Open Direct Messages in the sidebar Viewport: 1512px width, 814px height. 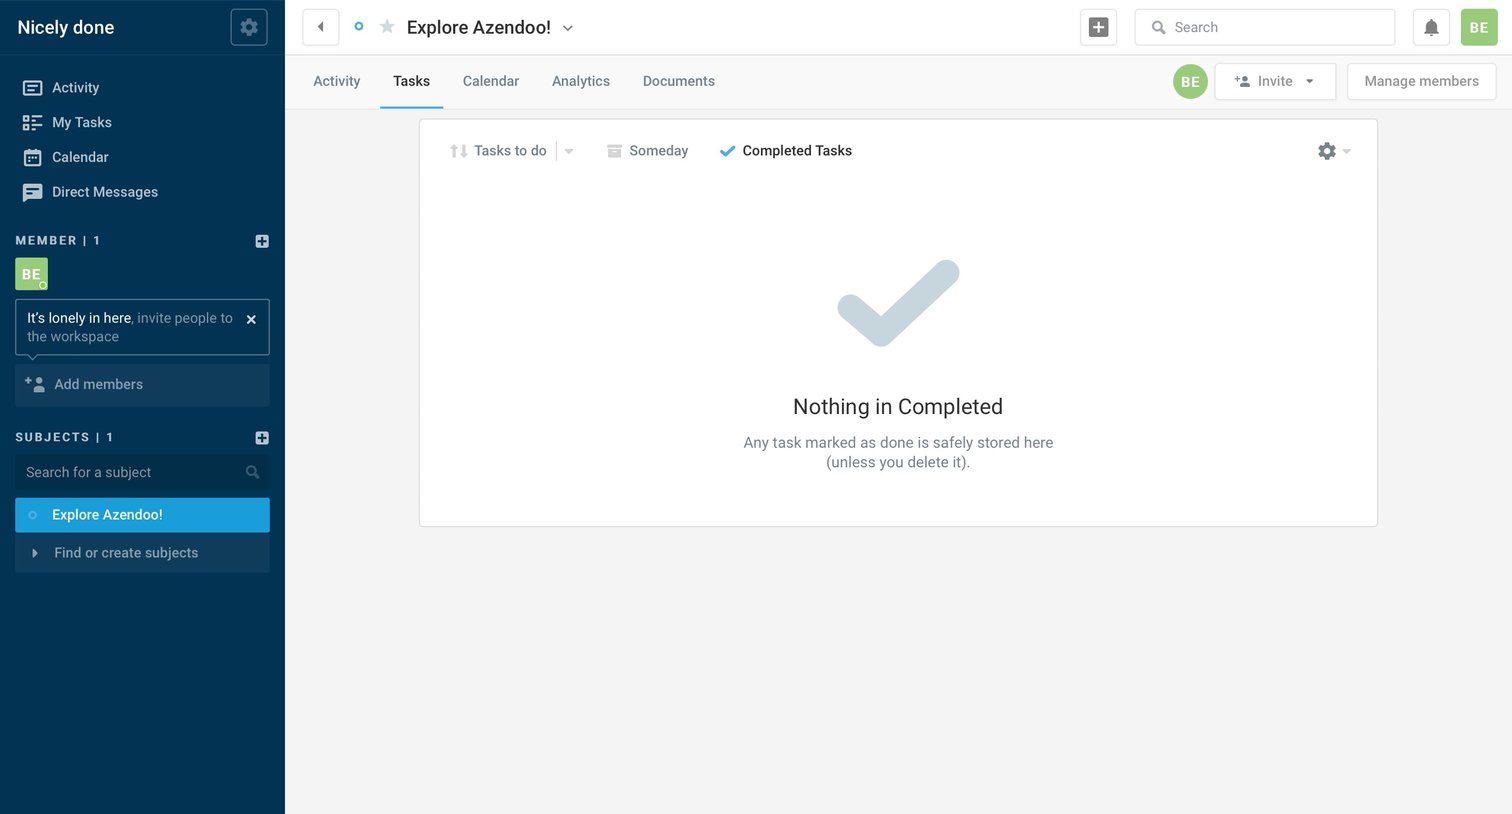(x=90, y=192)
